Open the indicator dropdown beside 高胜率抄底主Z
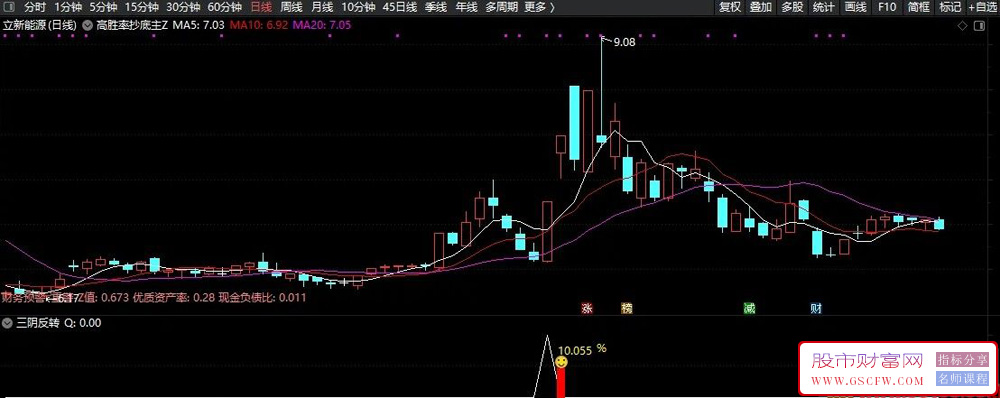1000x398 pixels. [87, 26]
